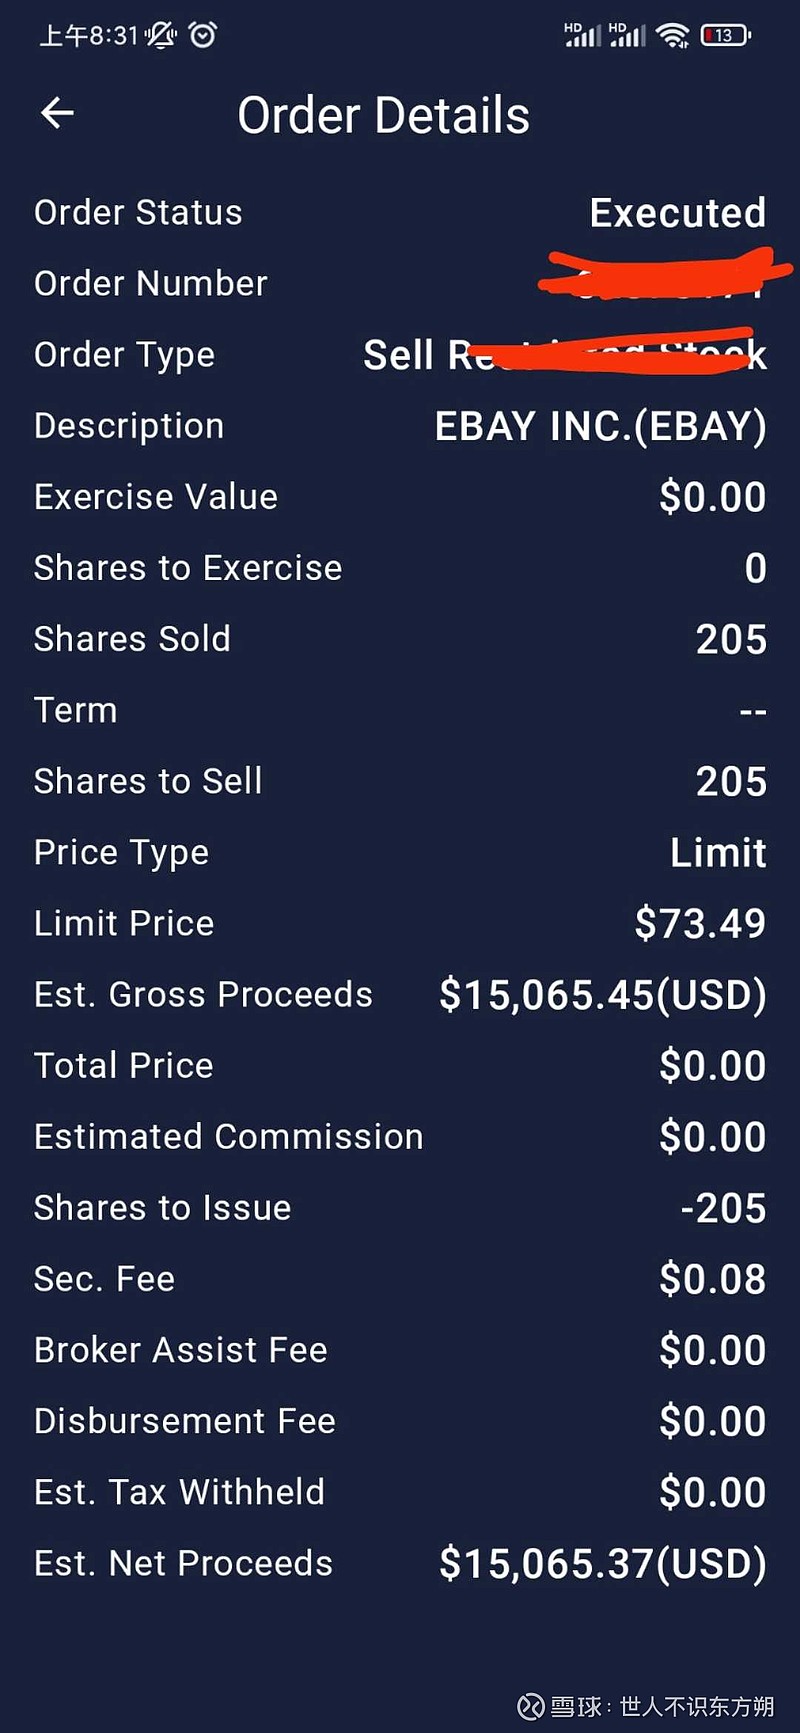Screen dimensions: 800x1733
Task: Tap the Wi-Fi status icon
Action: click(x=673, y=36)
